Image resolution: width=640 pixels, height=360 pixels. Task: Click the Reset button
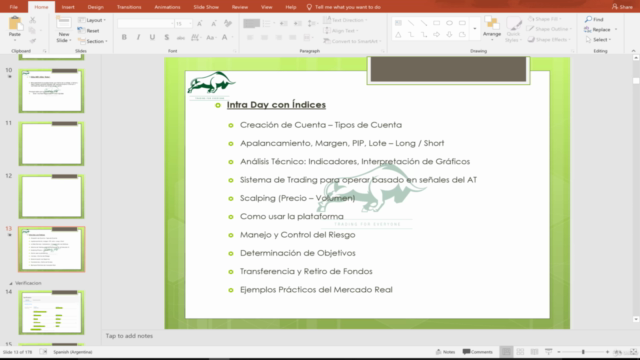click(89, 31)
